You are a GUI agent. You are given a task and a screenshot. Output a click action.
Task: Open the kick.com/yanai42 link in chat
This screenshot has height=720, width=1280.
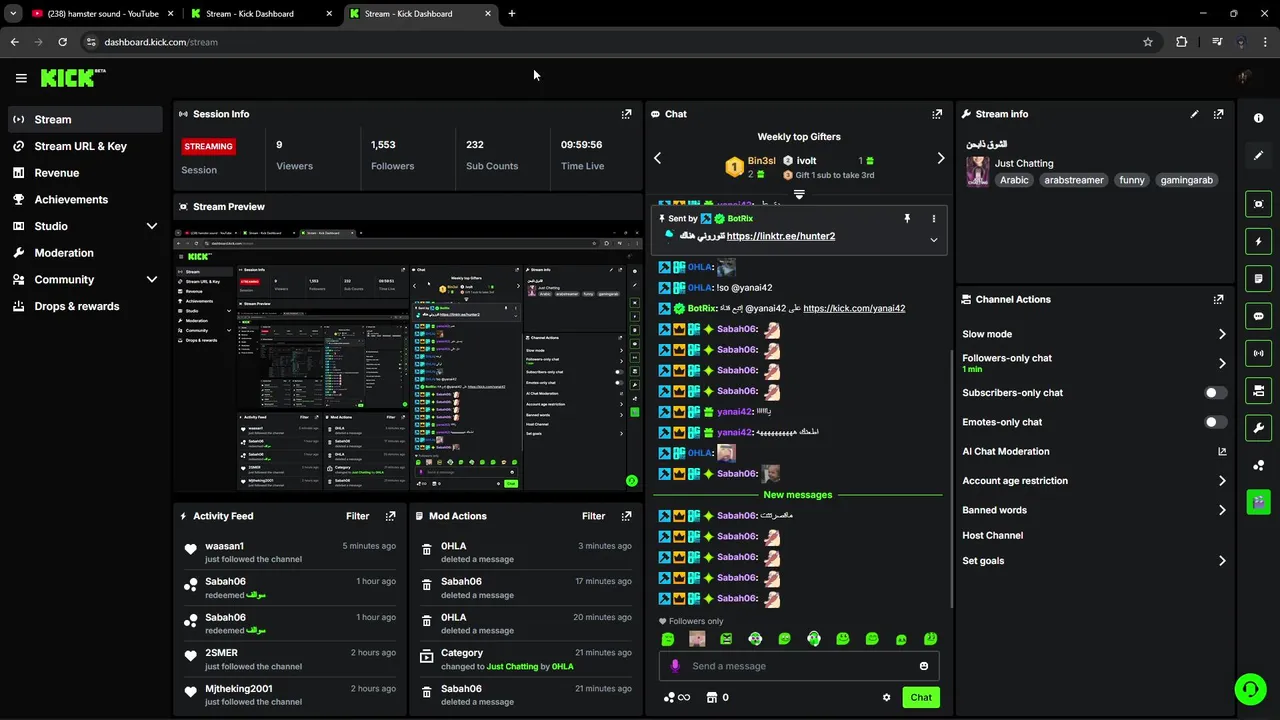[854, 308]
